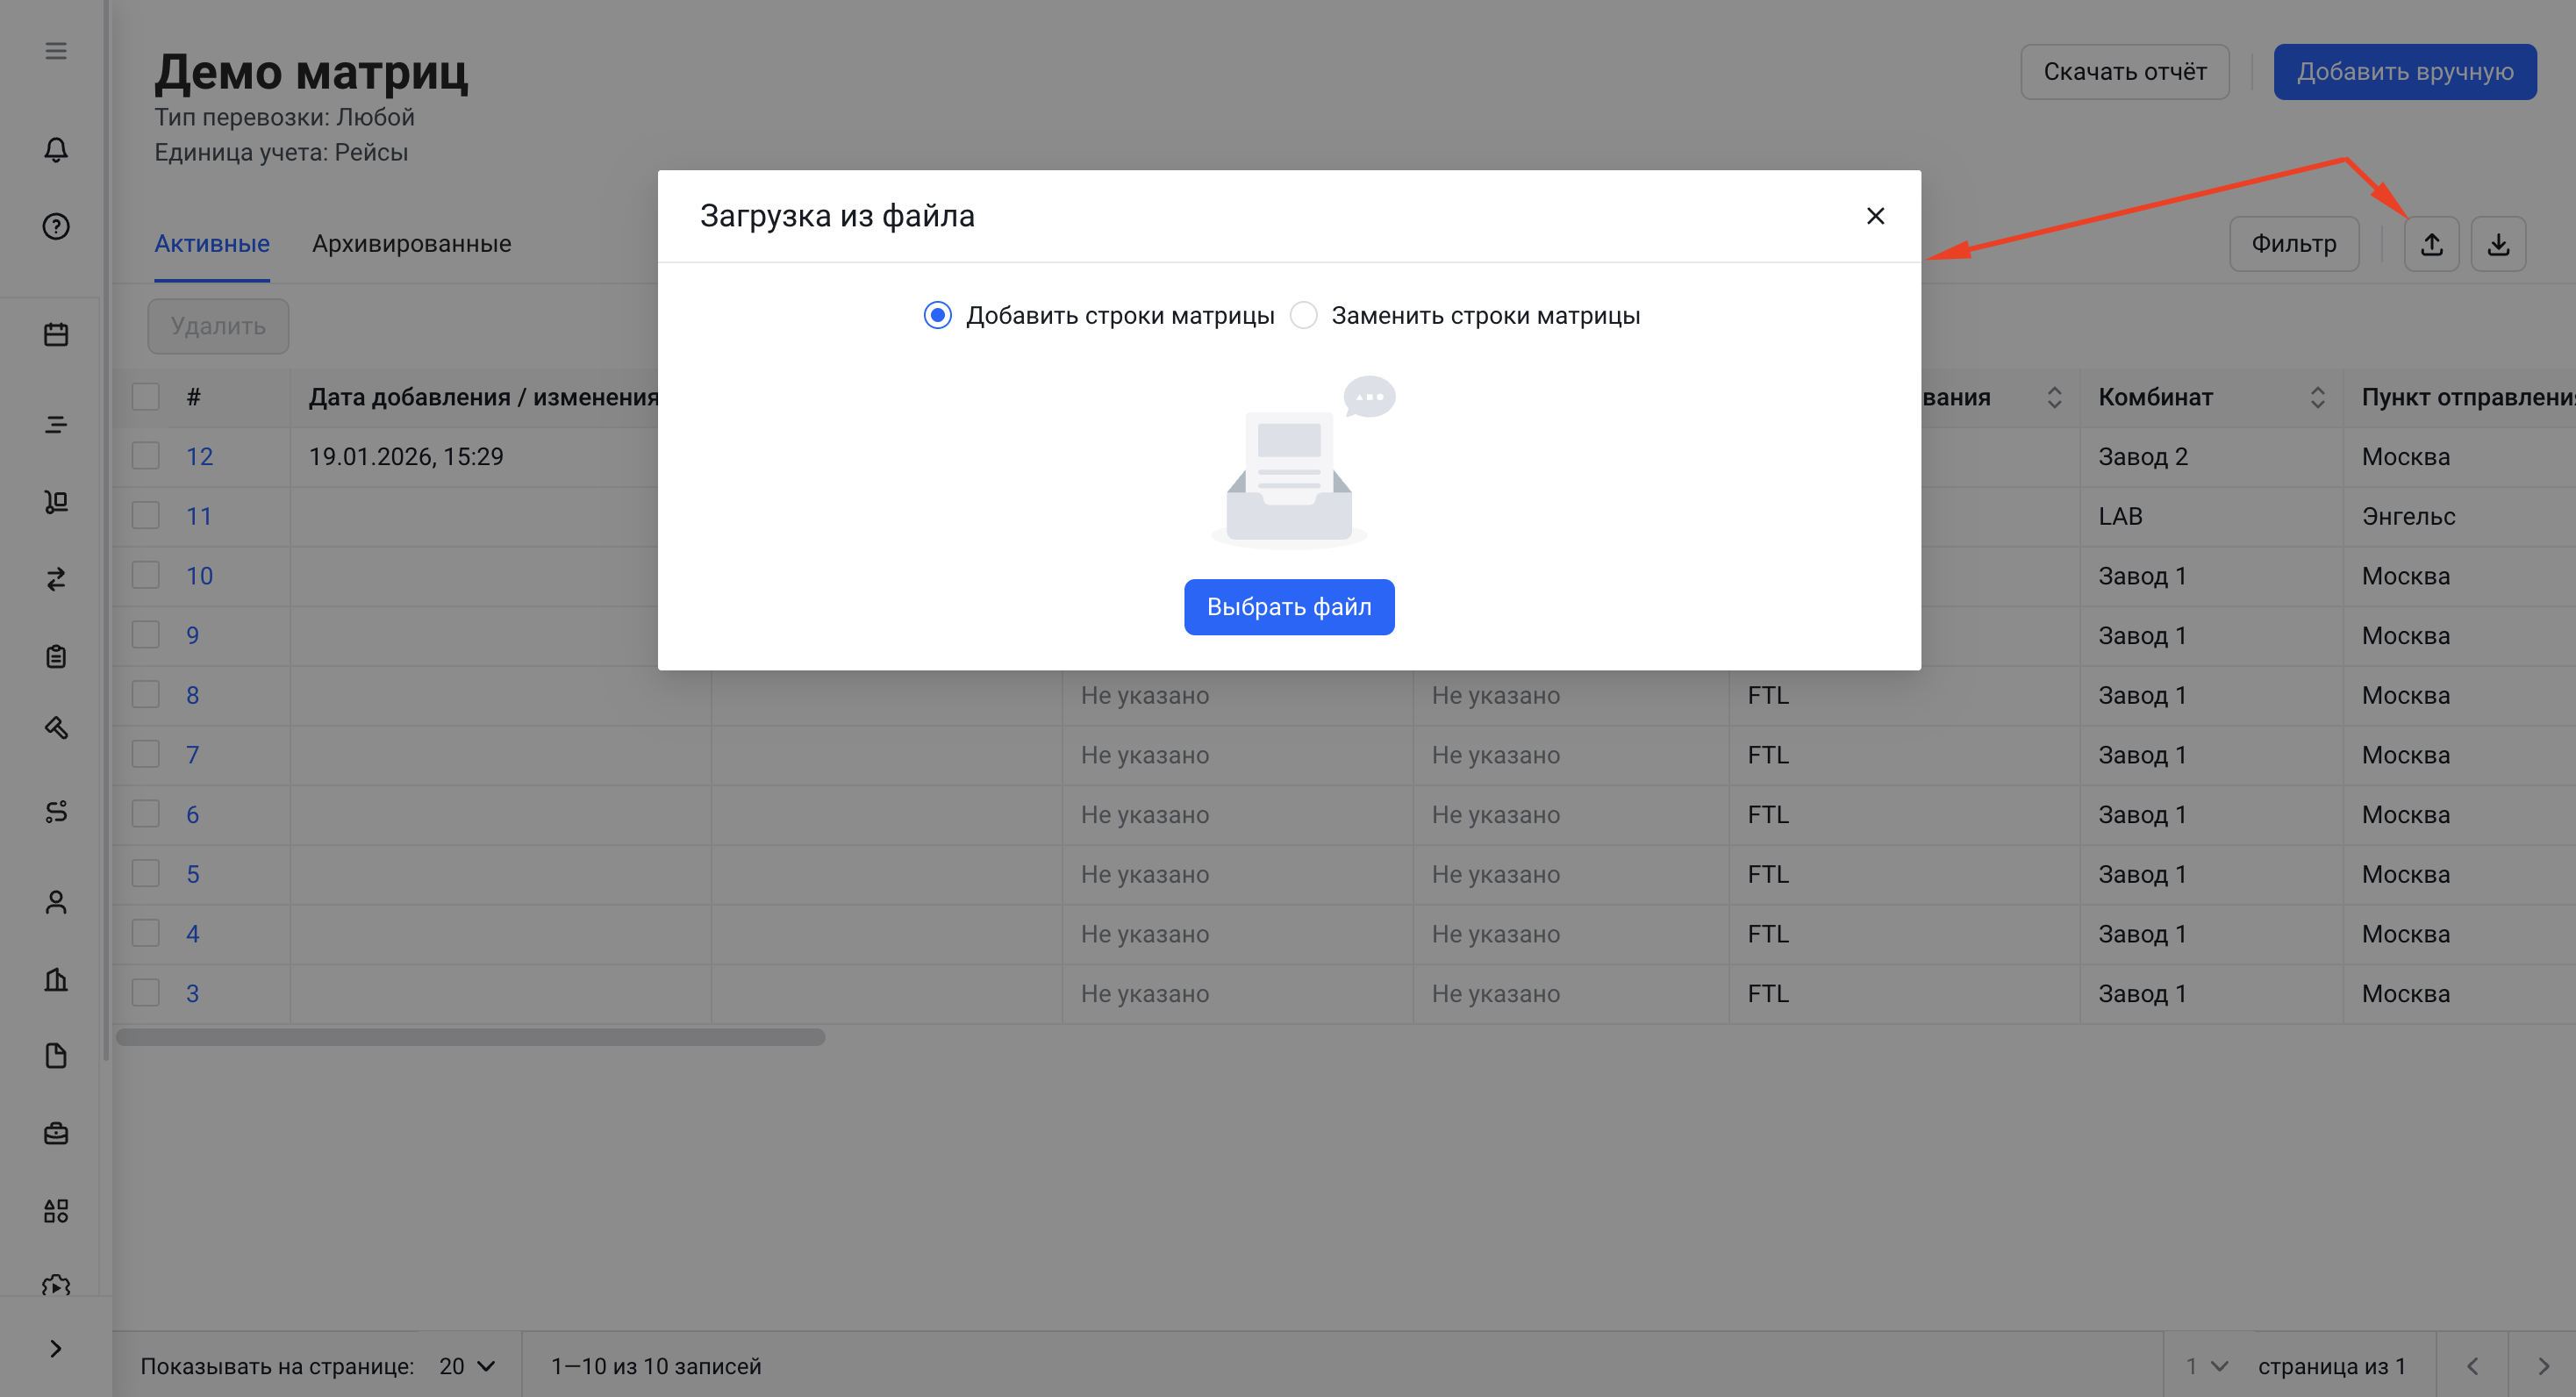Screen dimensions: 2576x1397
Task: Select Добавить строки матрицы radio option
Action: [x=937, y=315]
